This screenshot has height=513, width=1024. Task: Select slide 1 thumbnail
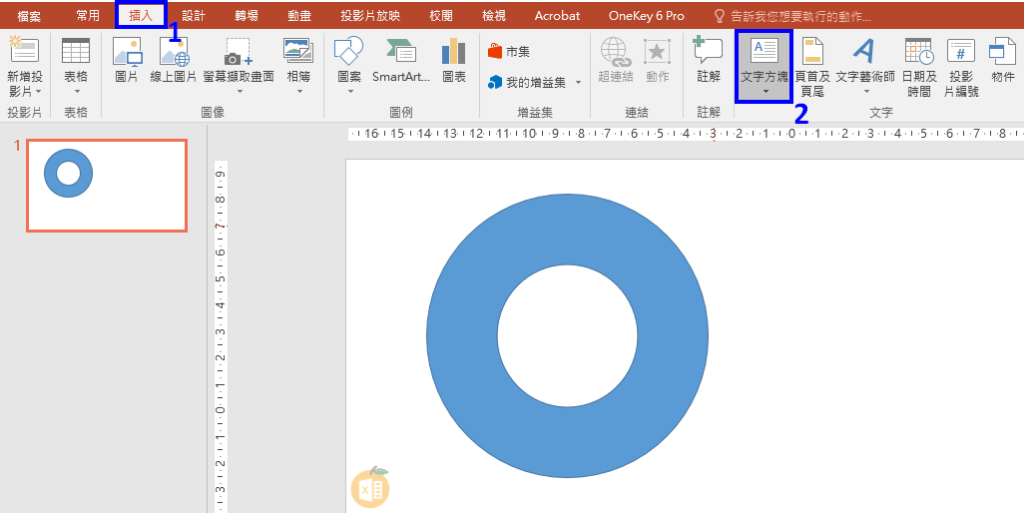pyautogui.click(x=107, y=185)
